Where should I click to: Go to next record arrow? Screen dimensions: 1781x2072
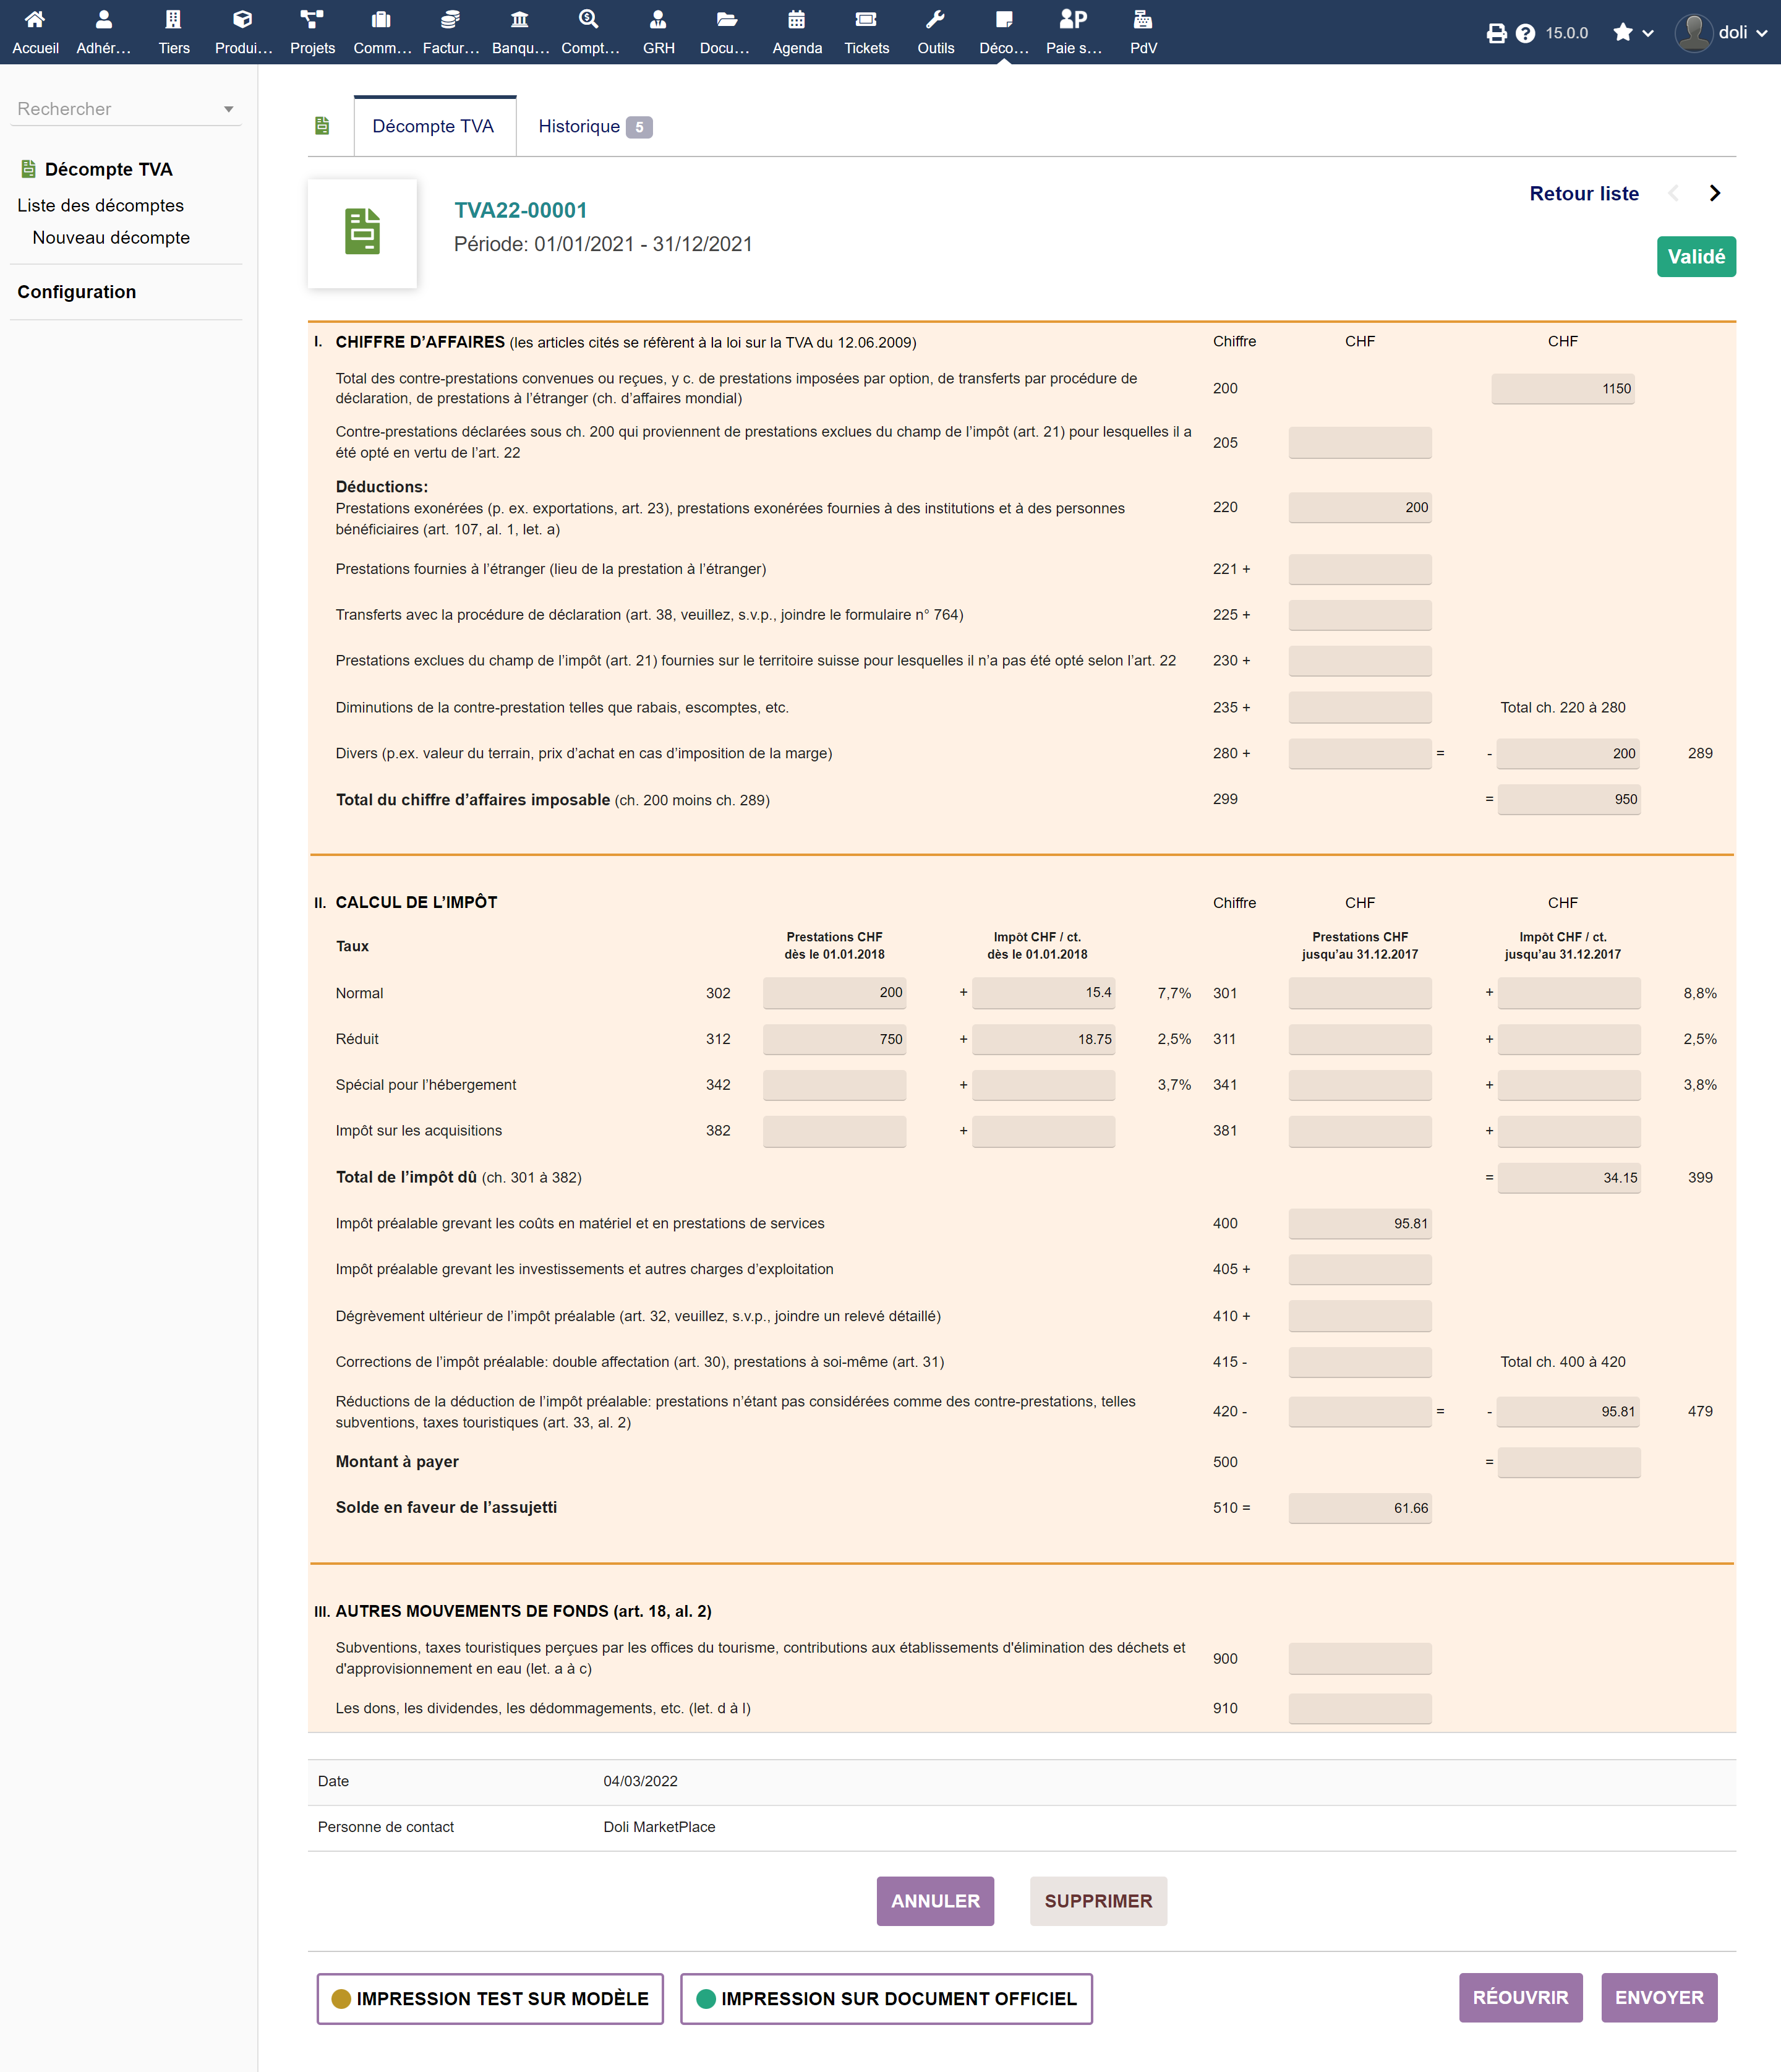tap(1715, 193)
